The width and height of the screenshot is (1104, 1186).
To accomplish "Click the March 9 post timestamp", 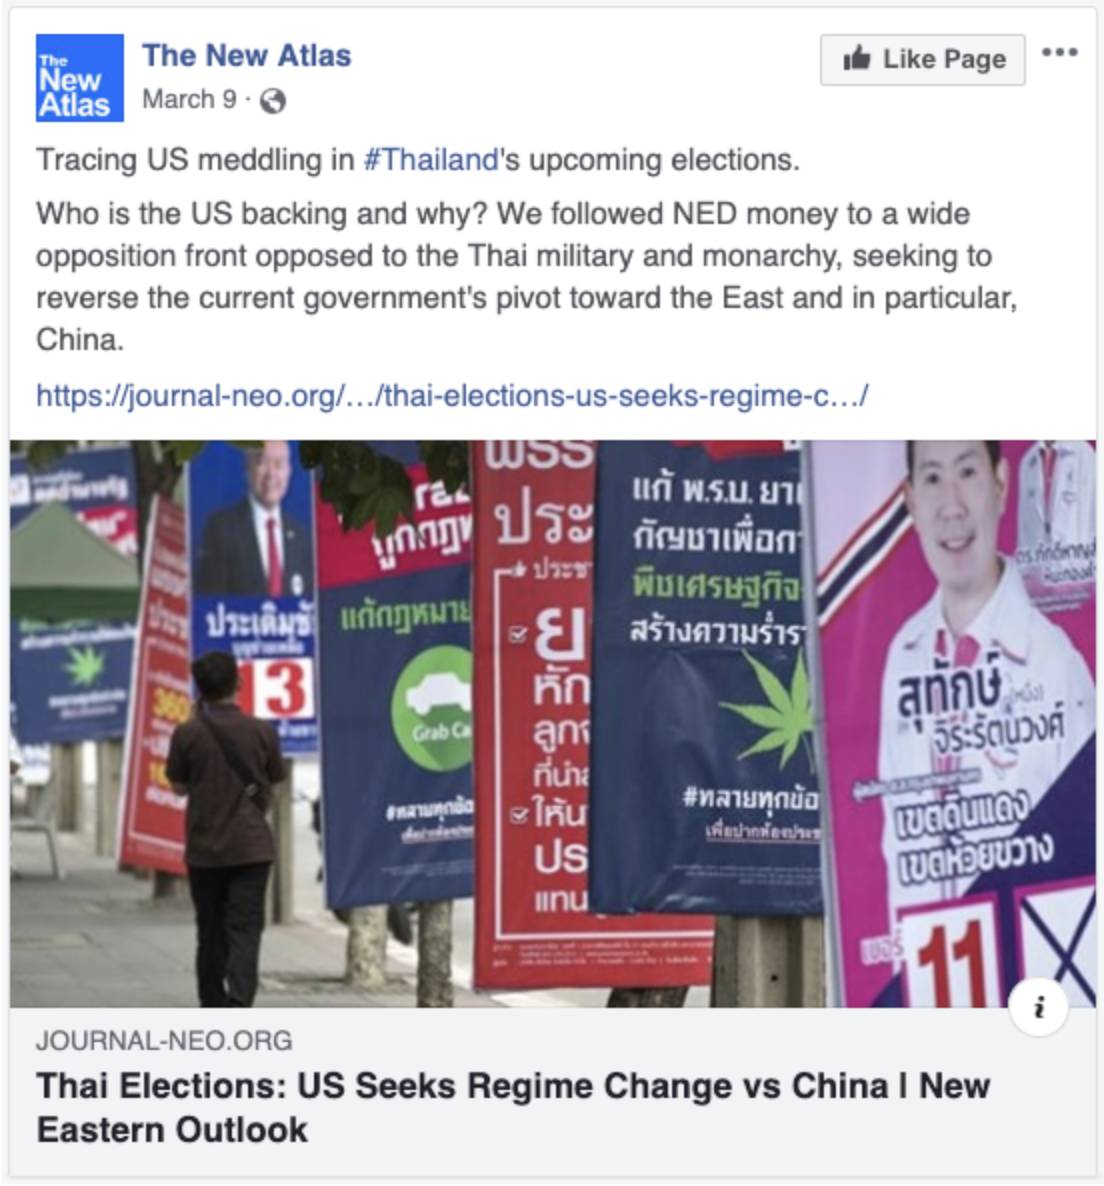I will 189,99.
